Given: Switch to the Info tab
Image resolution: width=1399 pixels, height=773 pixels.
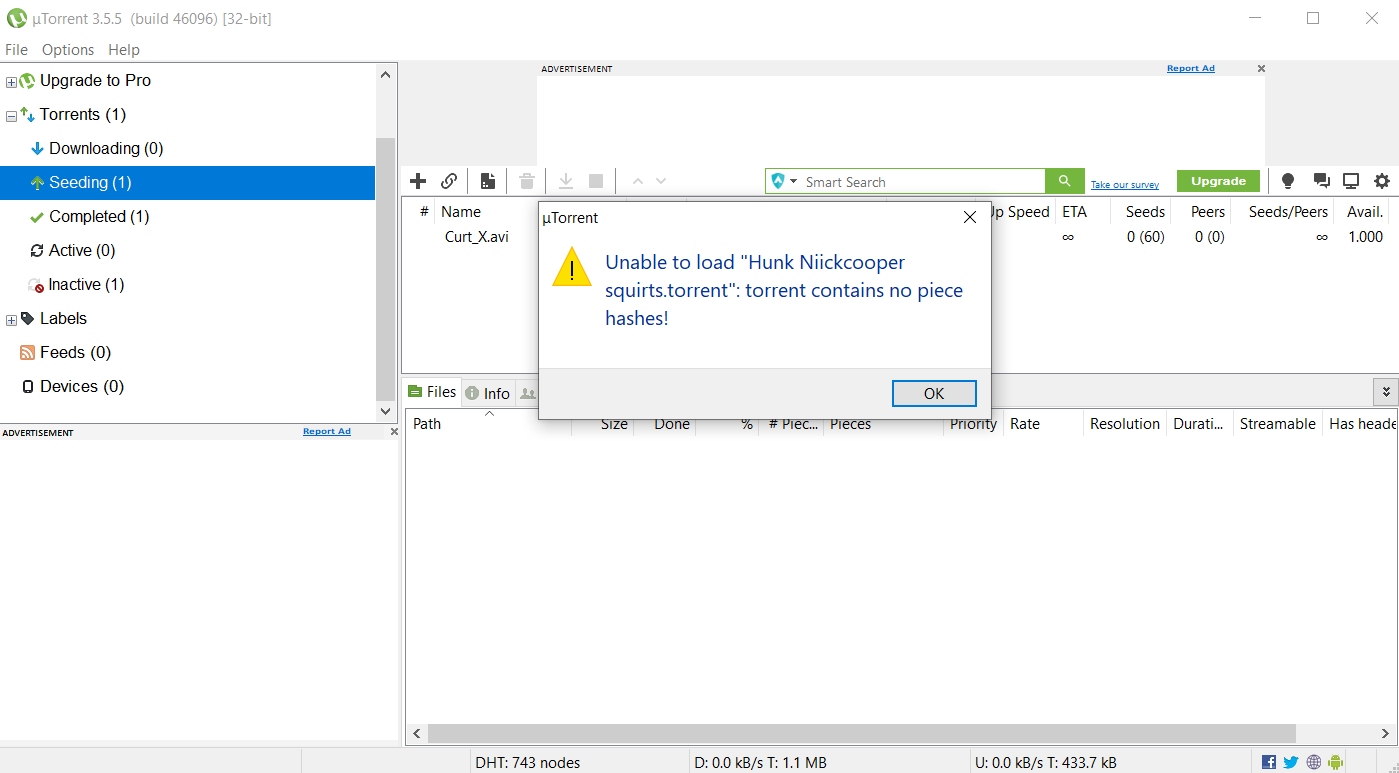Looking at the screenshot, I should [x=487, y=393].
